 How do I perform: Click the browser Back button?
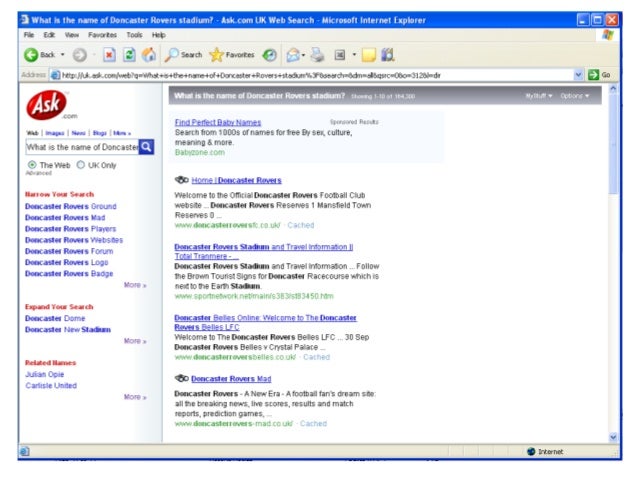click(39, 54)
